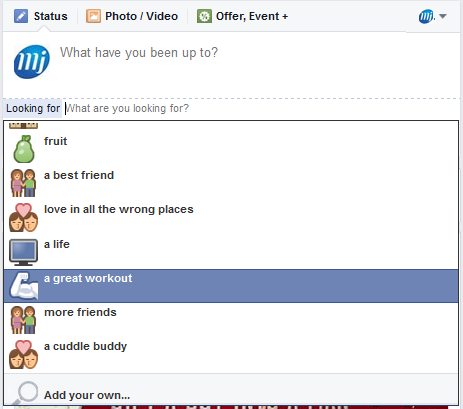Open the Offer, Event + tab

[242, 16]
